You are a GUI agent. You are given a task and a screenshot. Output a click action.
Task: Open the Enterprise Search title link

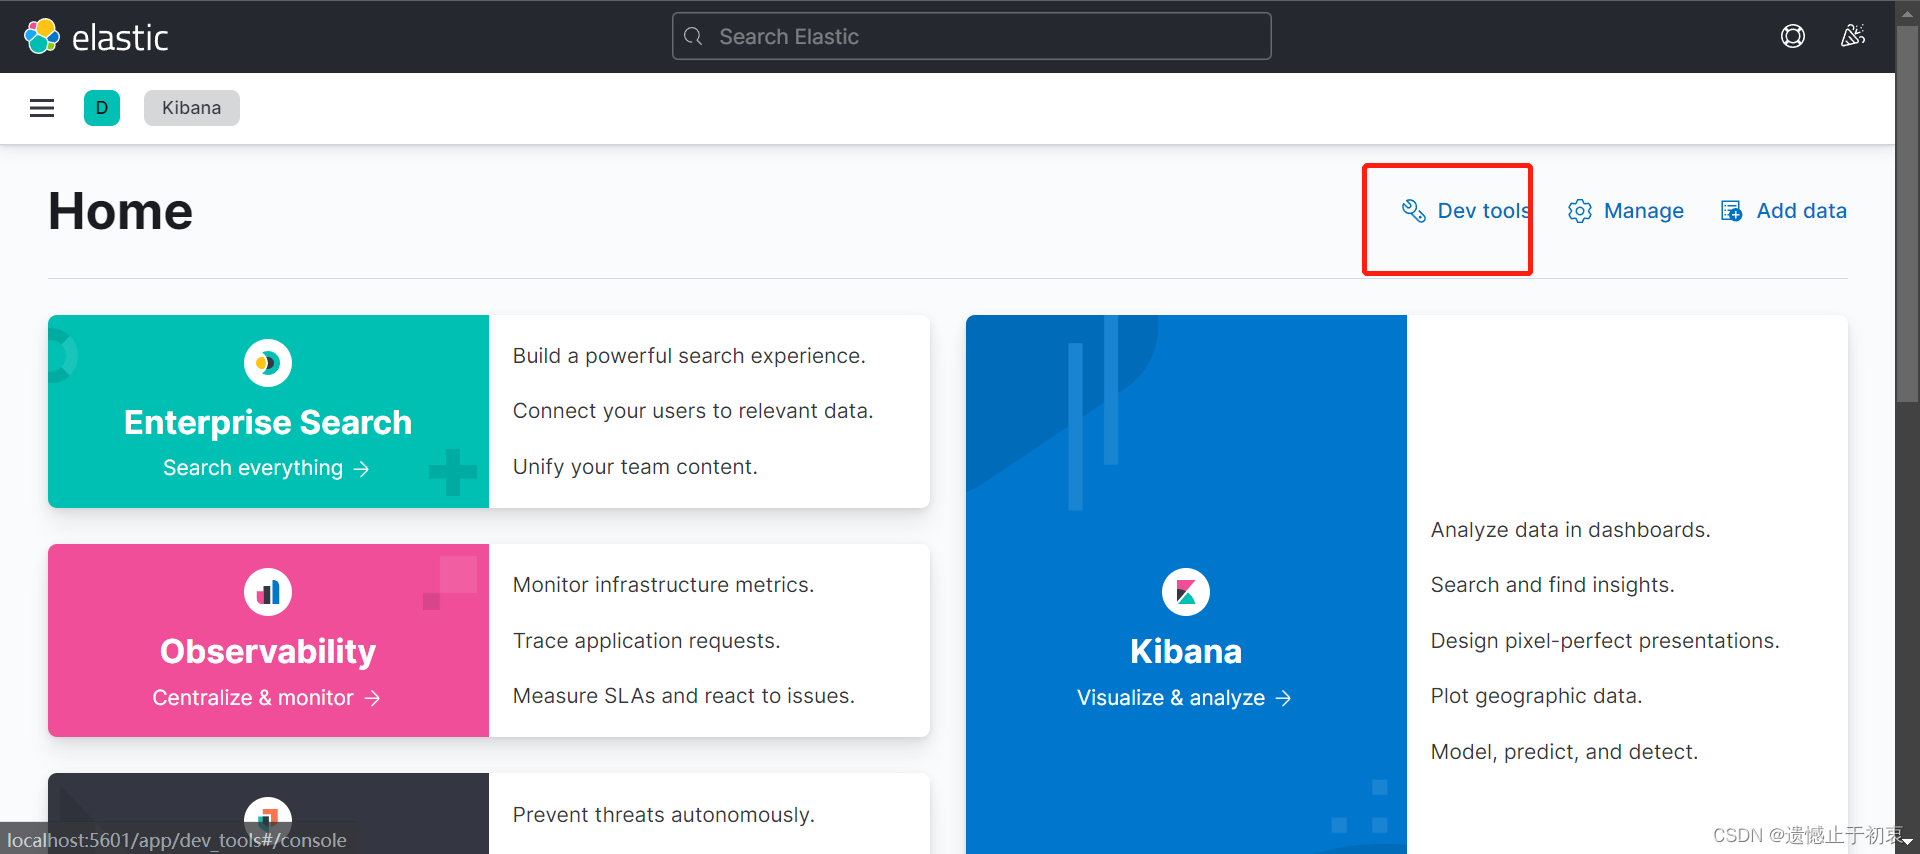point(268,423)
